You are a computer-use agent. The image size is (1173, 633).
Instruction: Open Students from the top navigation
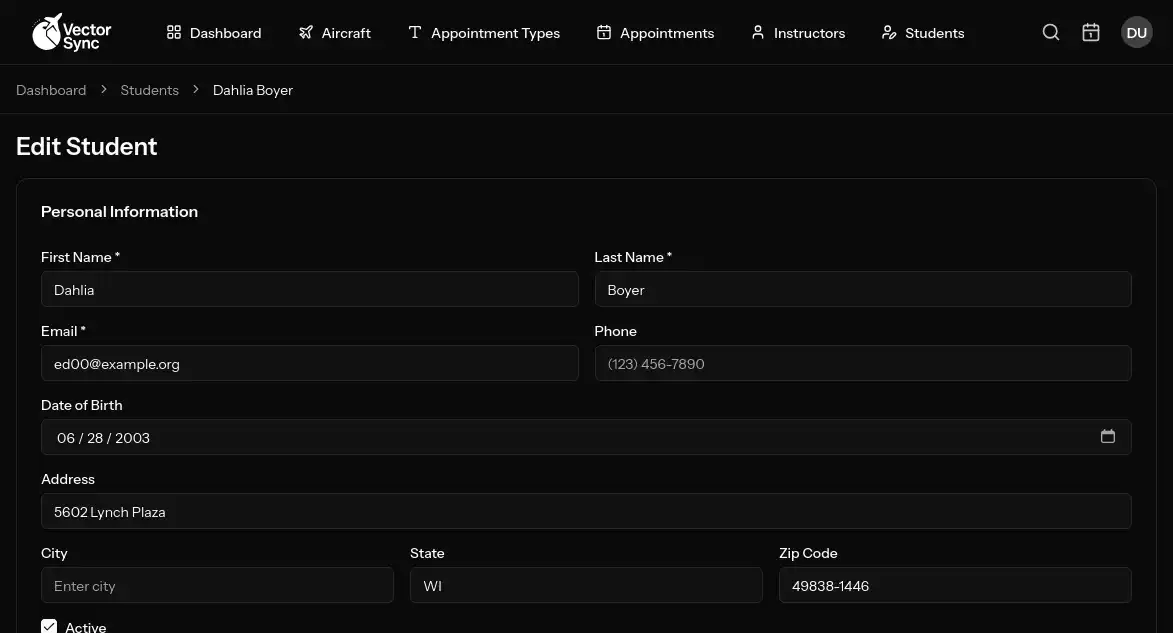(922, 33)
